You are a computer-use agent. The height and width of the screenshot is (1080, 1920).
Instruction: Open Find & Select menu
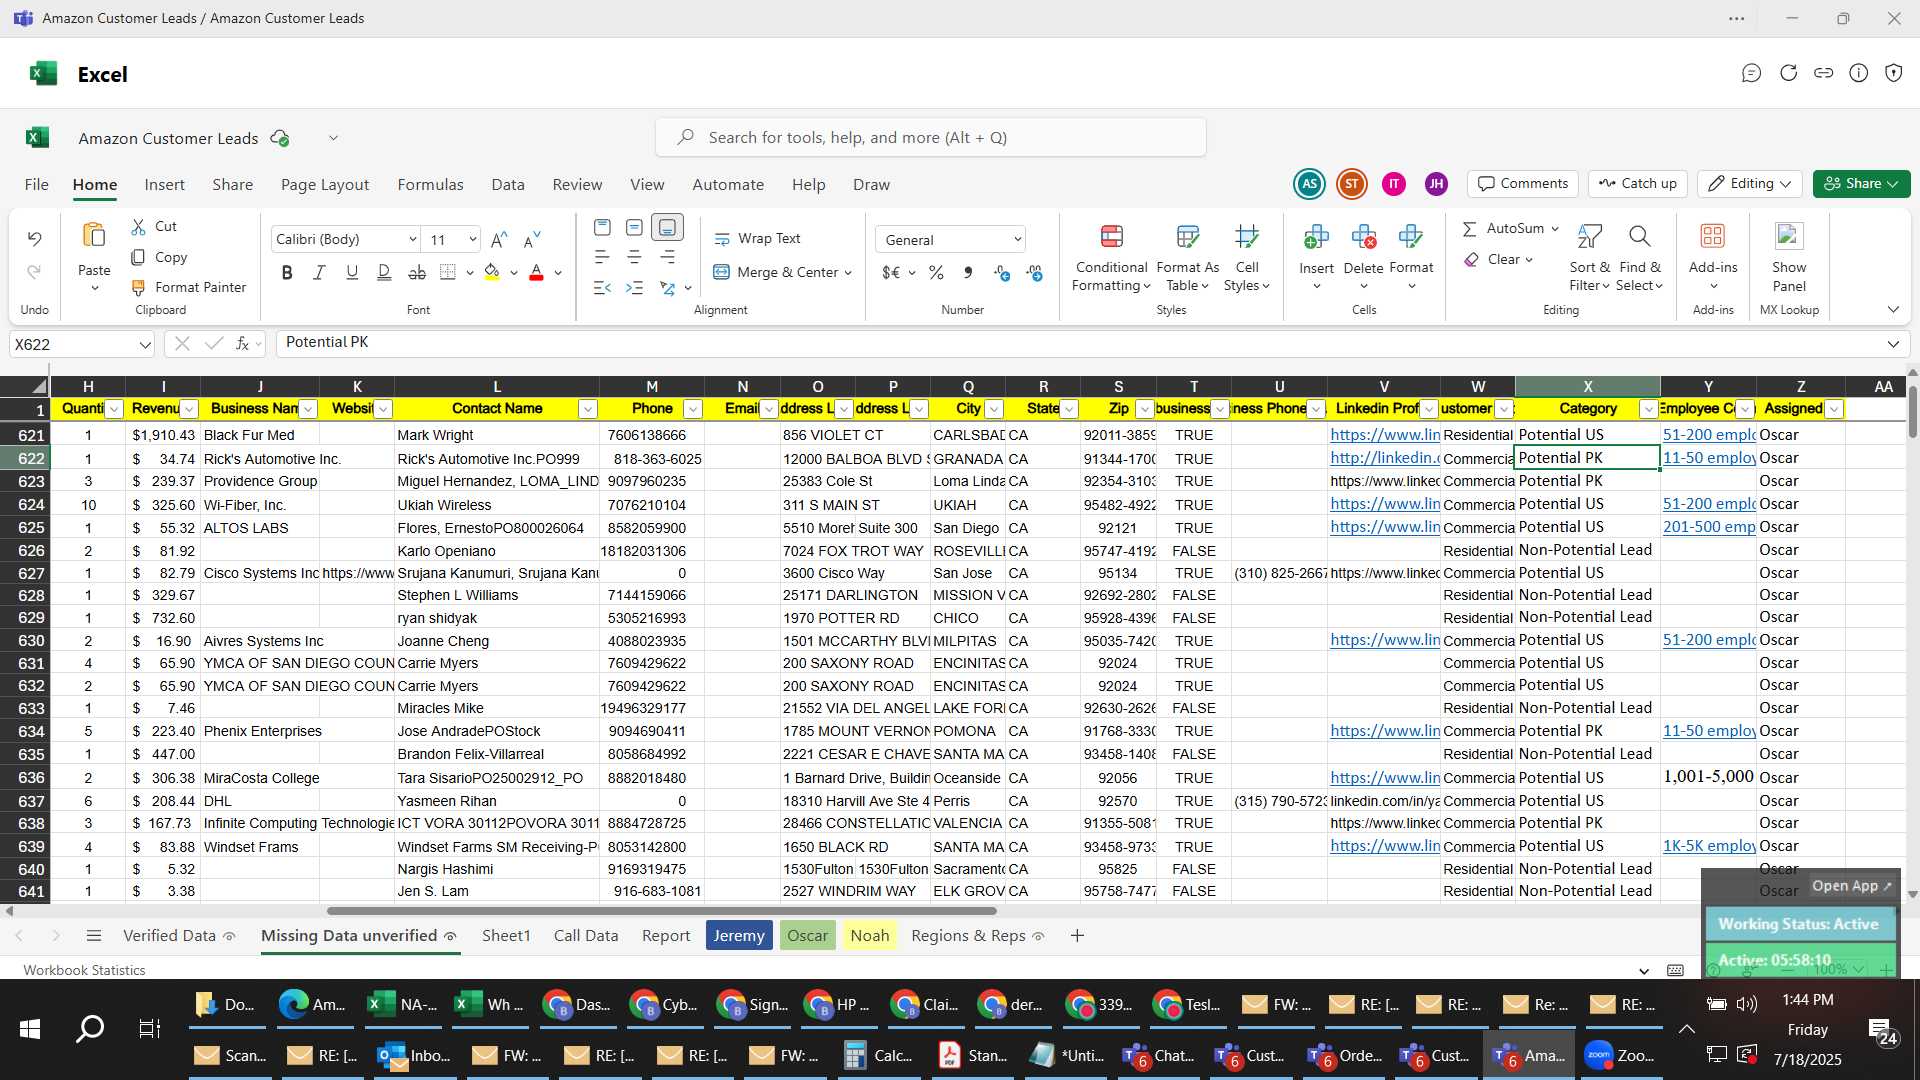tap(1639, 258)
